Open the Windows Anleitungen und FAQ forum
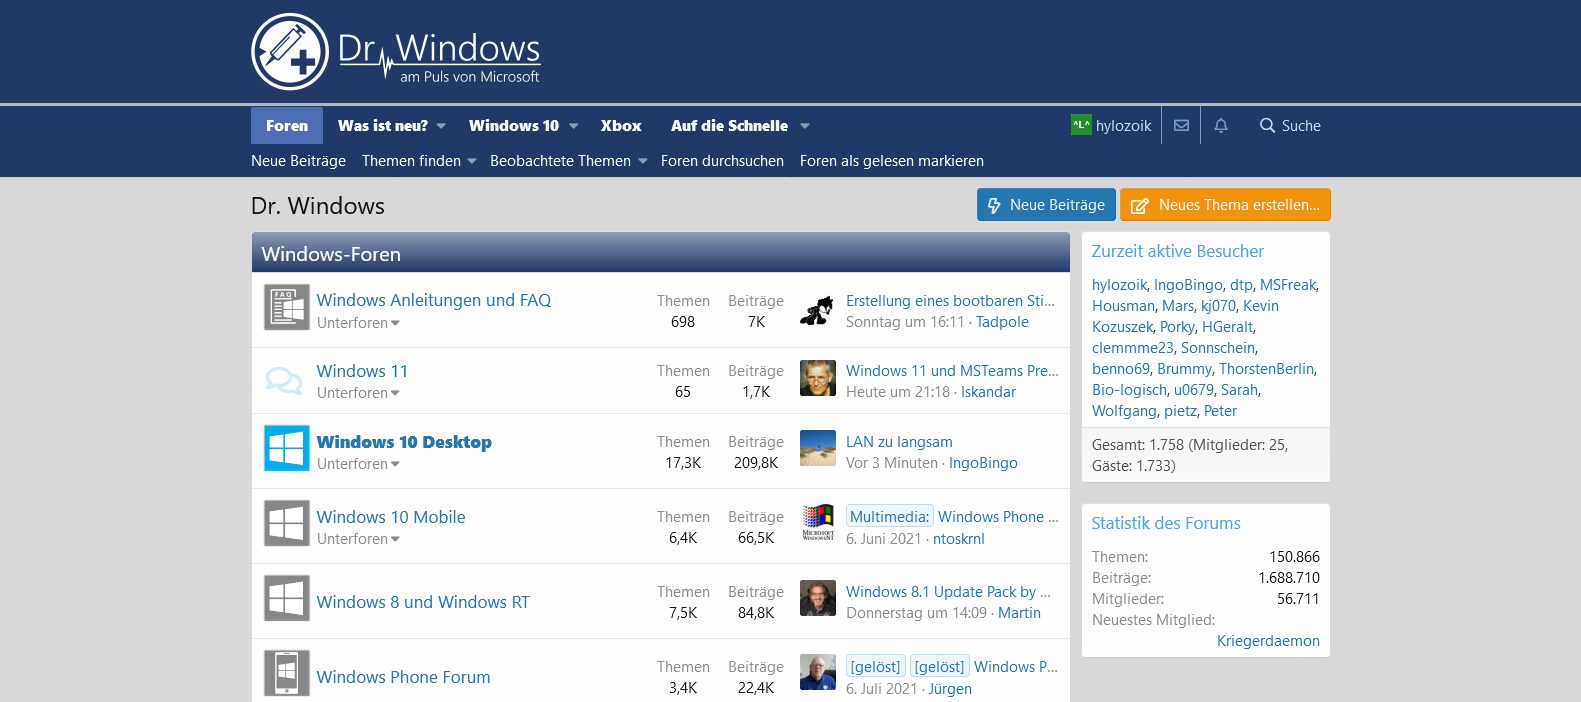Viewport: 1581px width, 702px height. [x=434, y=300]
